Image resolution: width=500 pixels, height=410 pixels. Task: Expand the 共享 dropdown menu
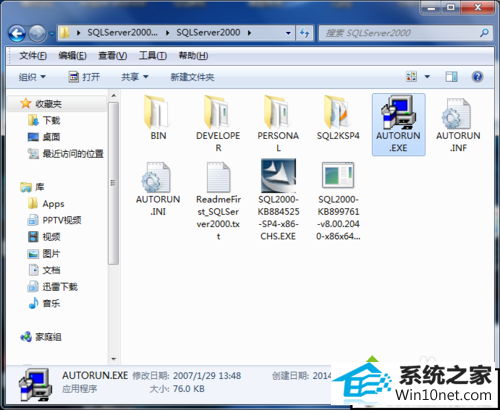pos(135,77)
